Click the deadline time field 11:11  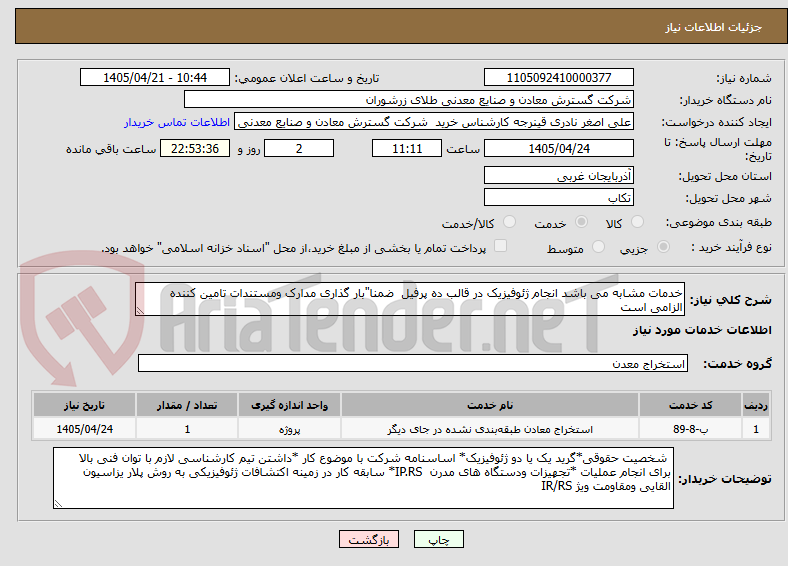click(407, 148)
